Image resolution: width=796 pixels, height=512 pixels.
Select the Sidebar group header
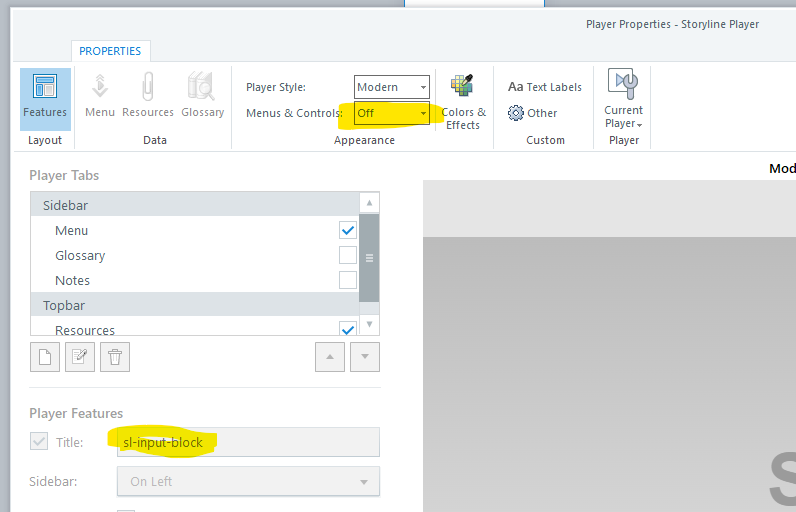pos(195,205)
